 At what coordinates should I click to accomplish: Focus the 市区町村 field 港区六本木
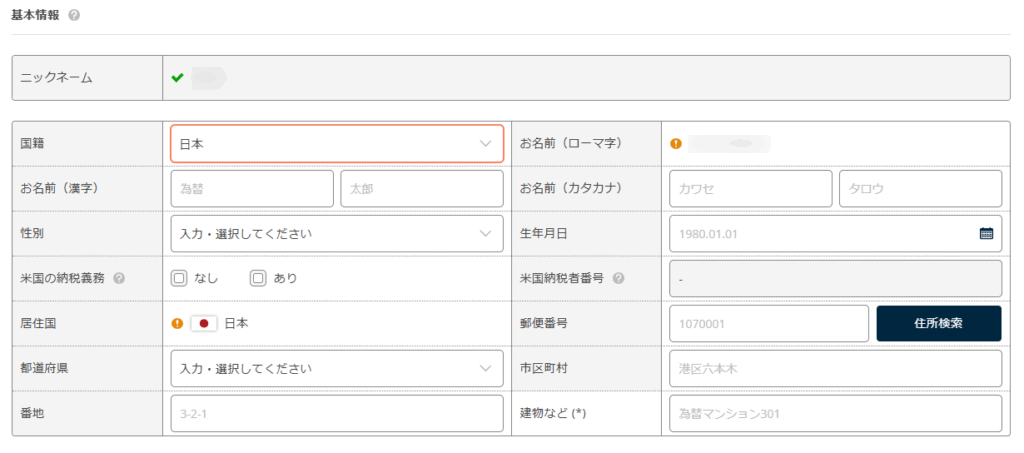point(835,368)
